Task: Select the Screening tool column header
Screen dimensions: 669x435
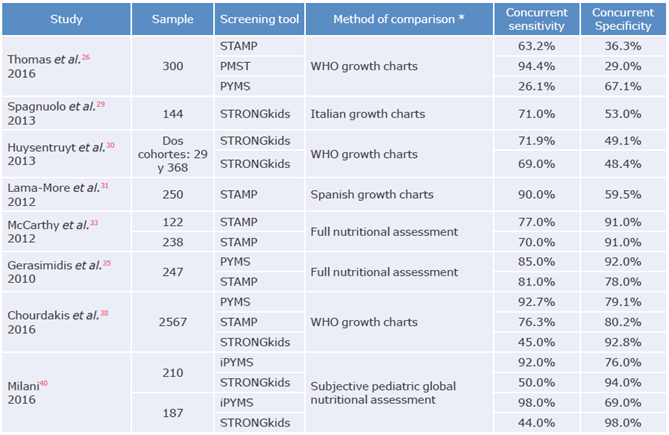Action: (258, 18)
